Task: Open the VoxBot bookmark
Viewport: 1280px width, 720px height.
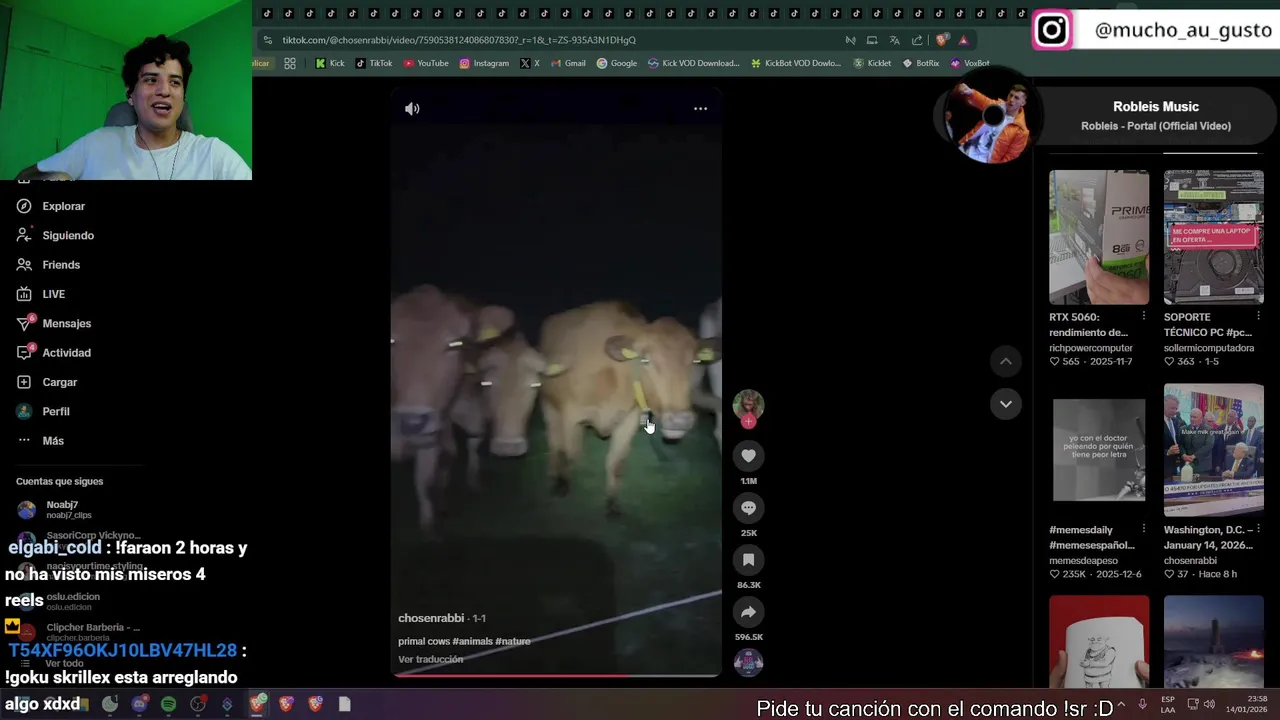Action: coord(970,63)
